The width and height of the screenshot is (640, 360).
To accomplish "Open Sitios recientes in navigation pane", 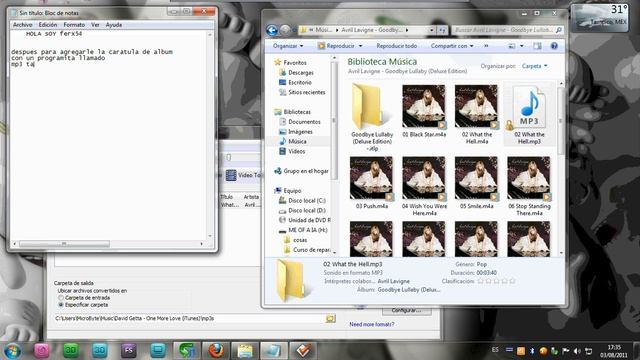I will pos(306,92).
